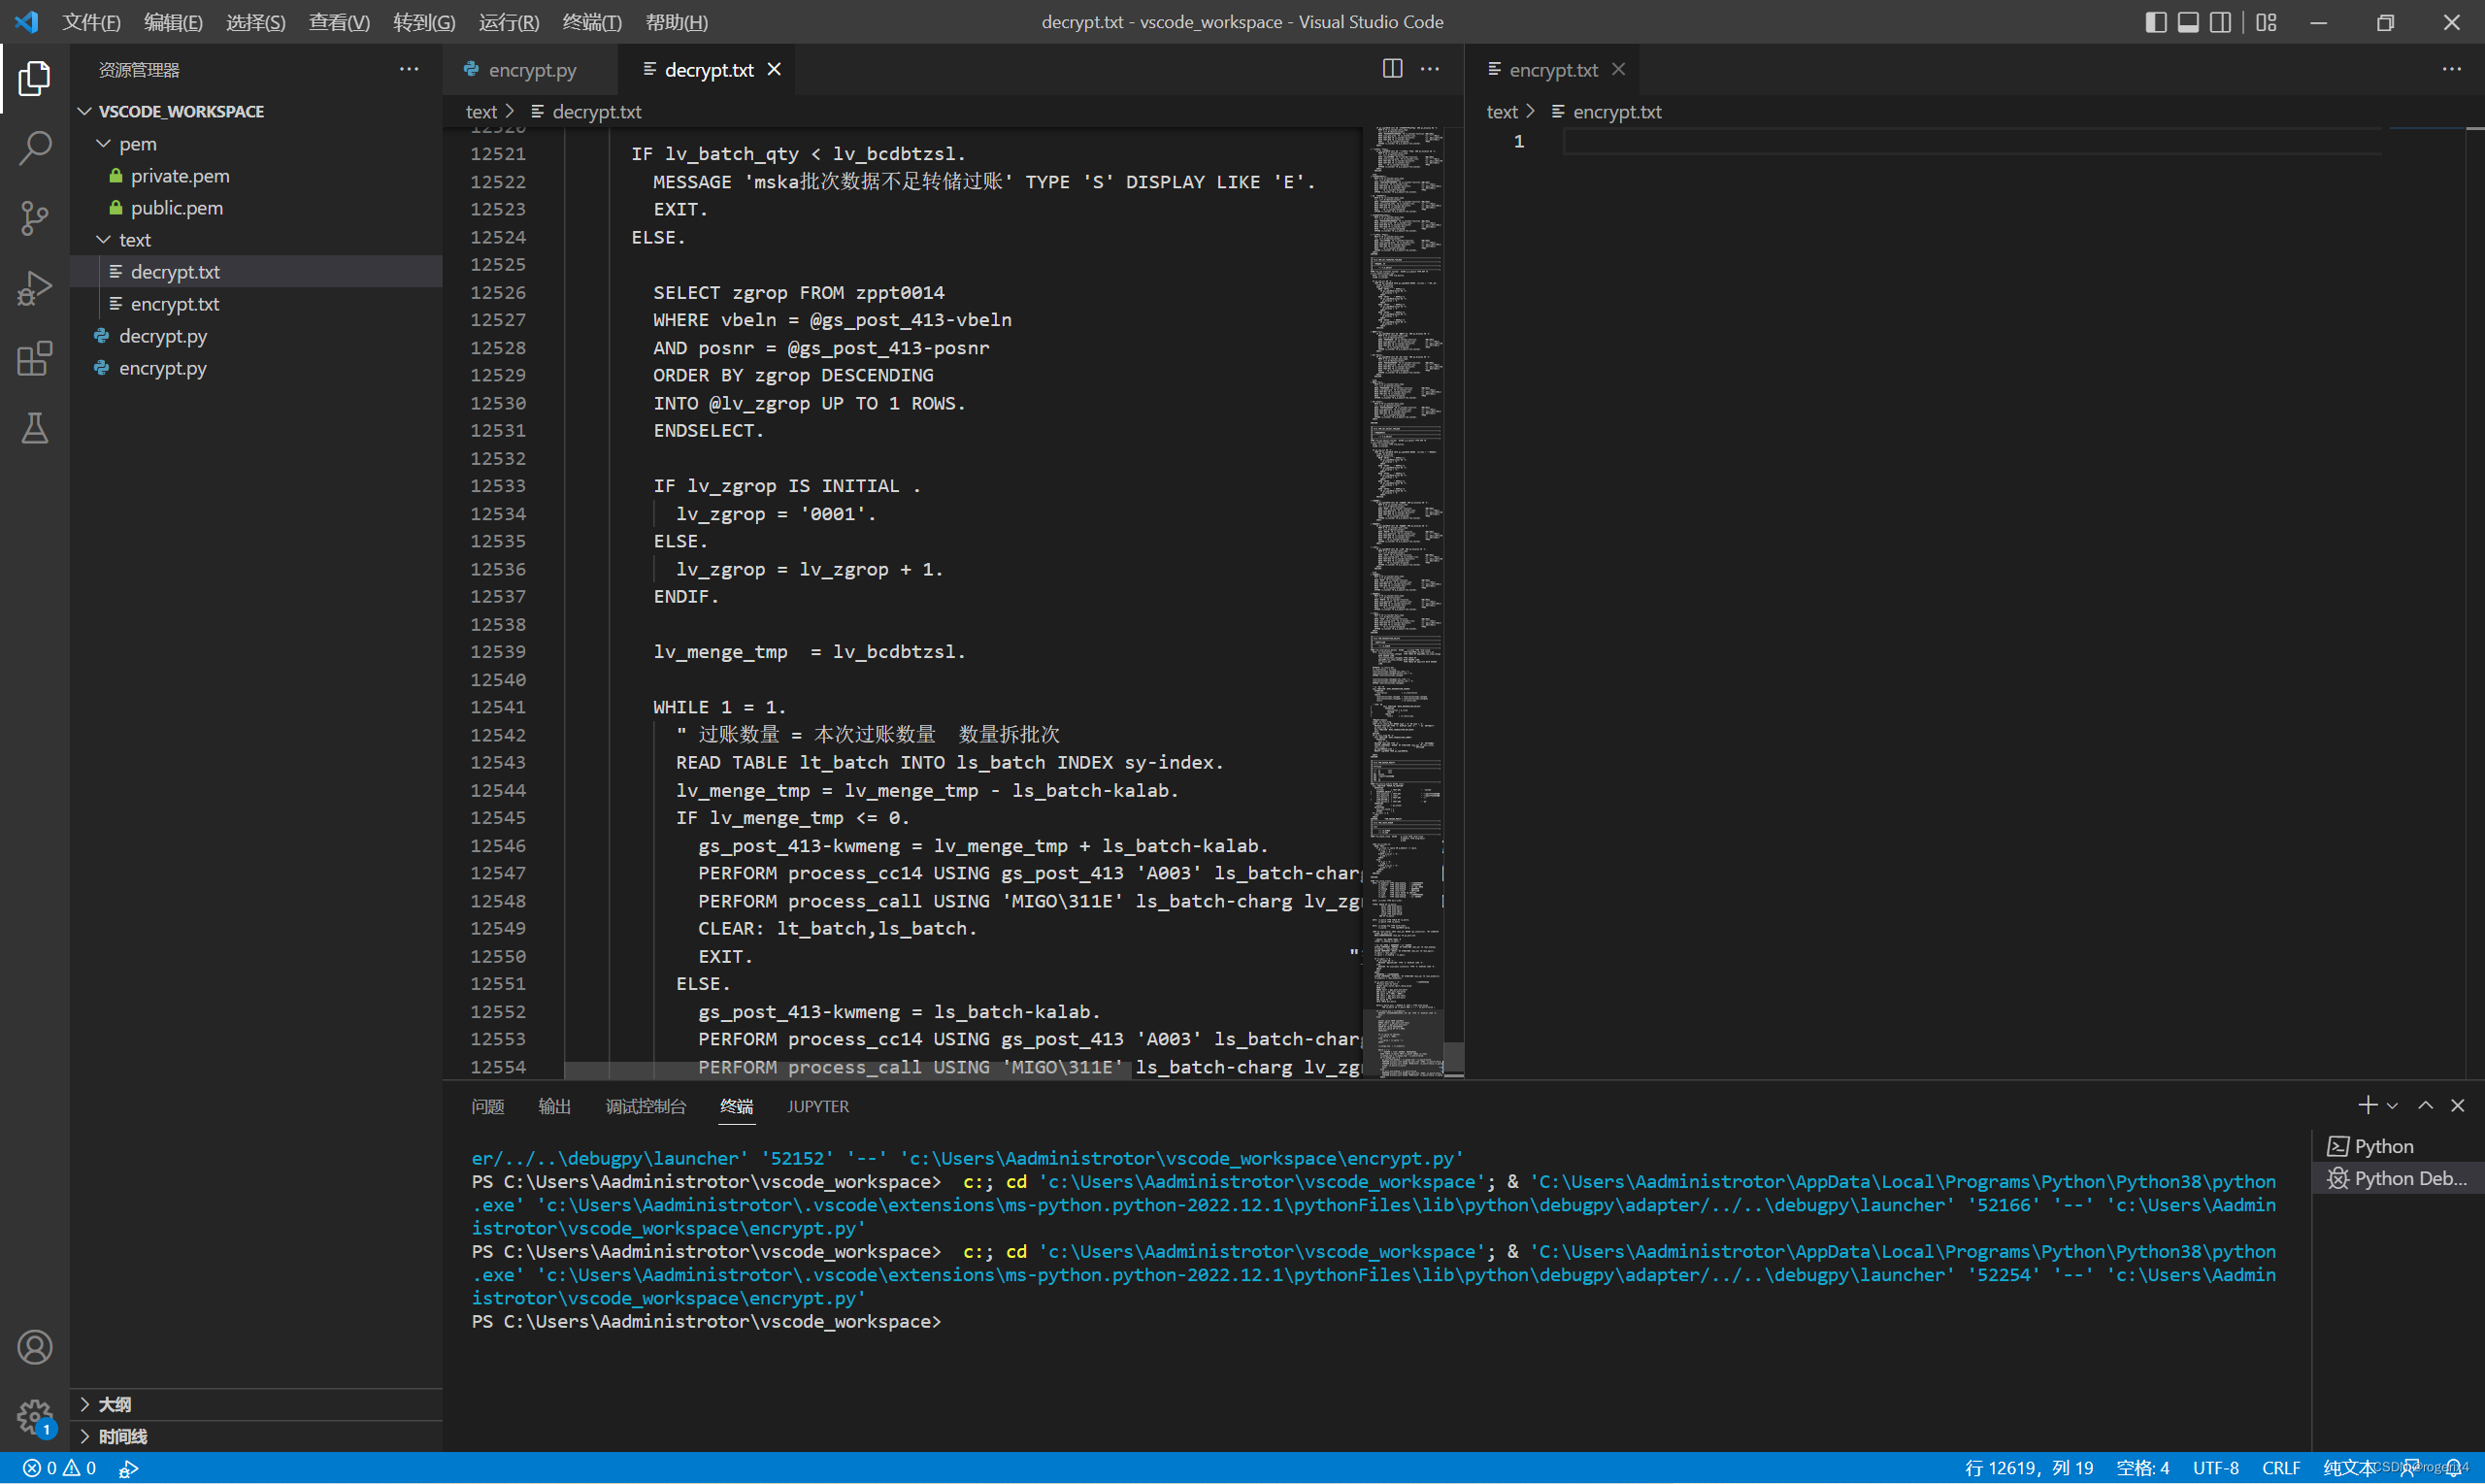Split the decrypt.txt editor right

1392,69
